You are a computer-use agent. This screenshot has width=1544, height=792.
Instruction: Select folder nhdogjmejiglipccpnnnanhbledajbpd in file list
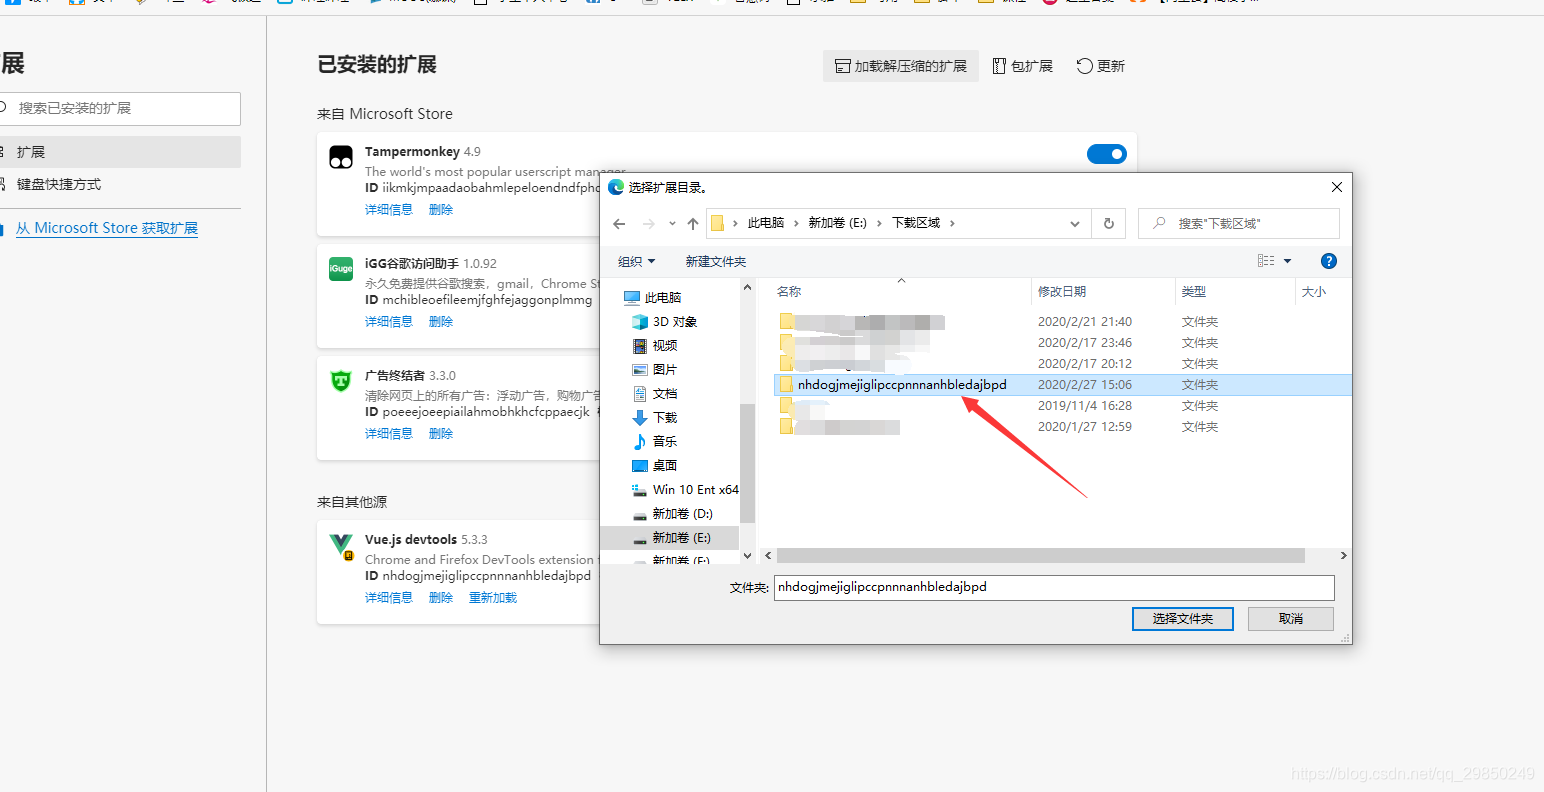point(1061,385)
